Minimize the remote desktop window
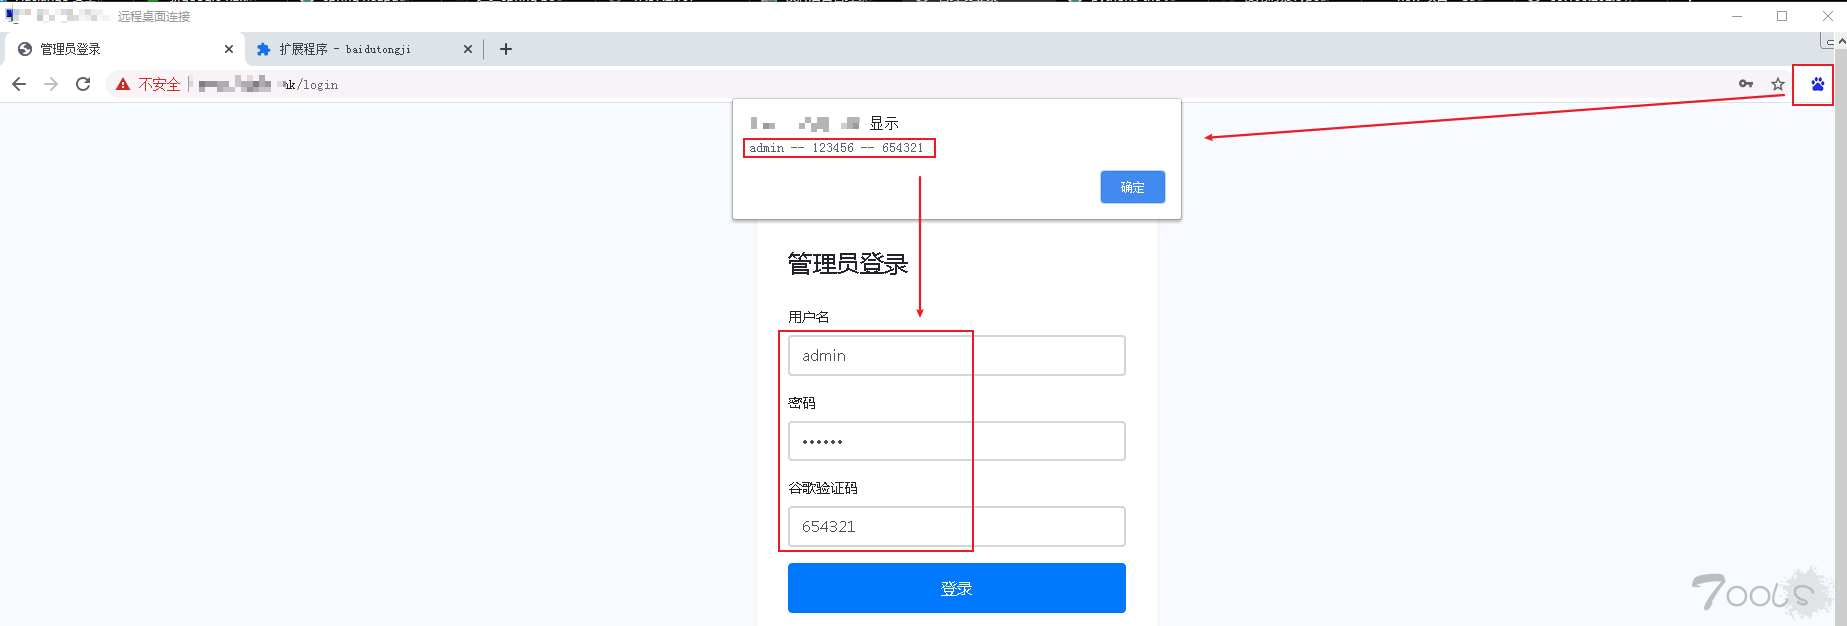 click(1737, 16)
